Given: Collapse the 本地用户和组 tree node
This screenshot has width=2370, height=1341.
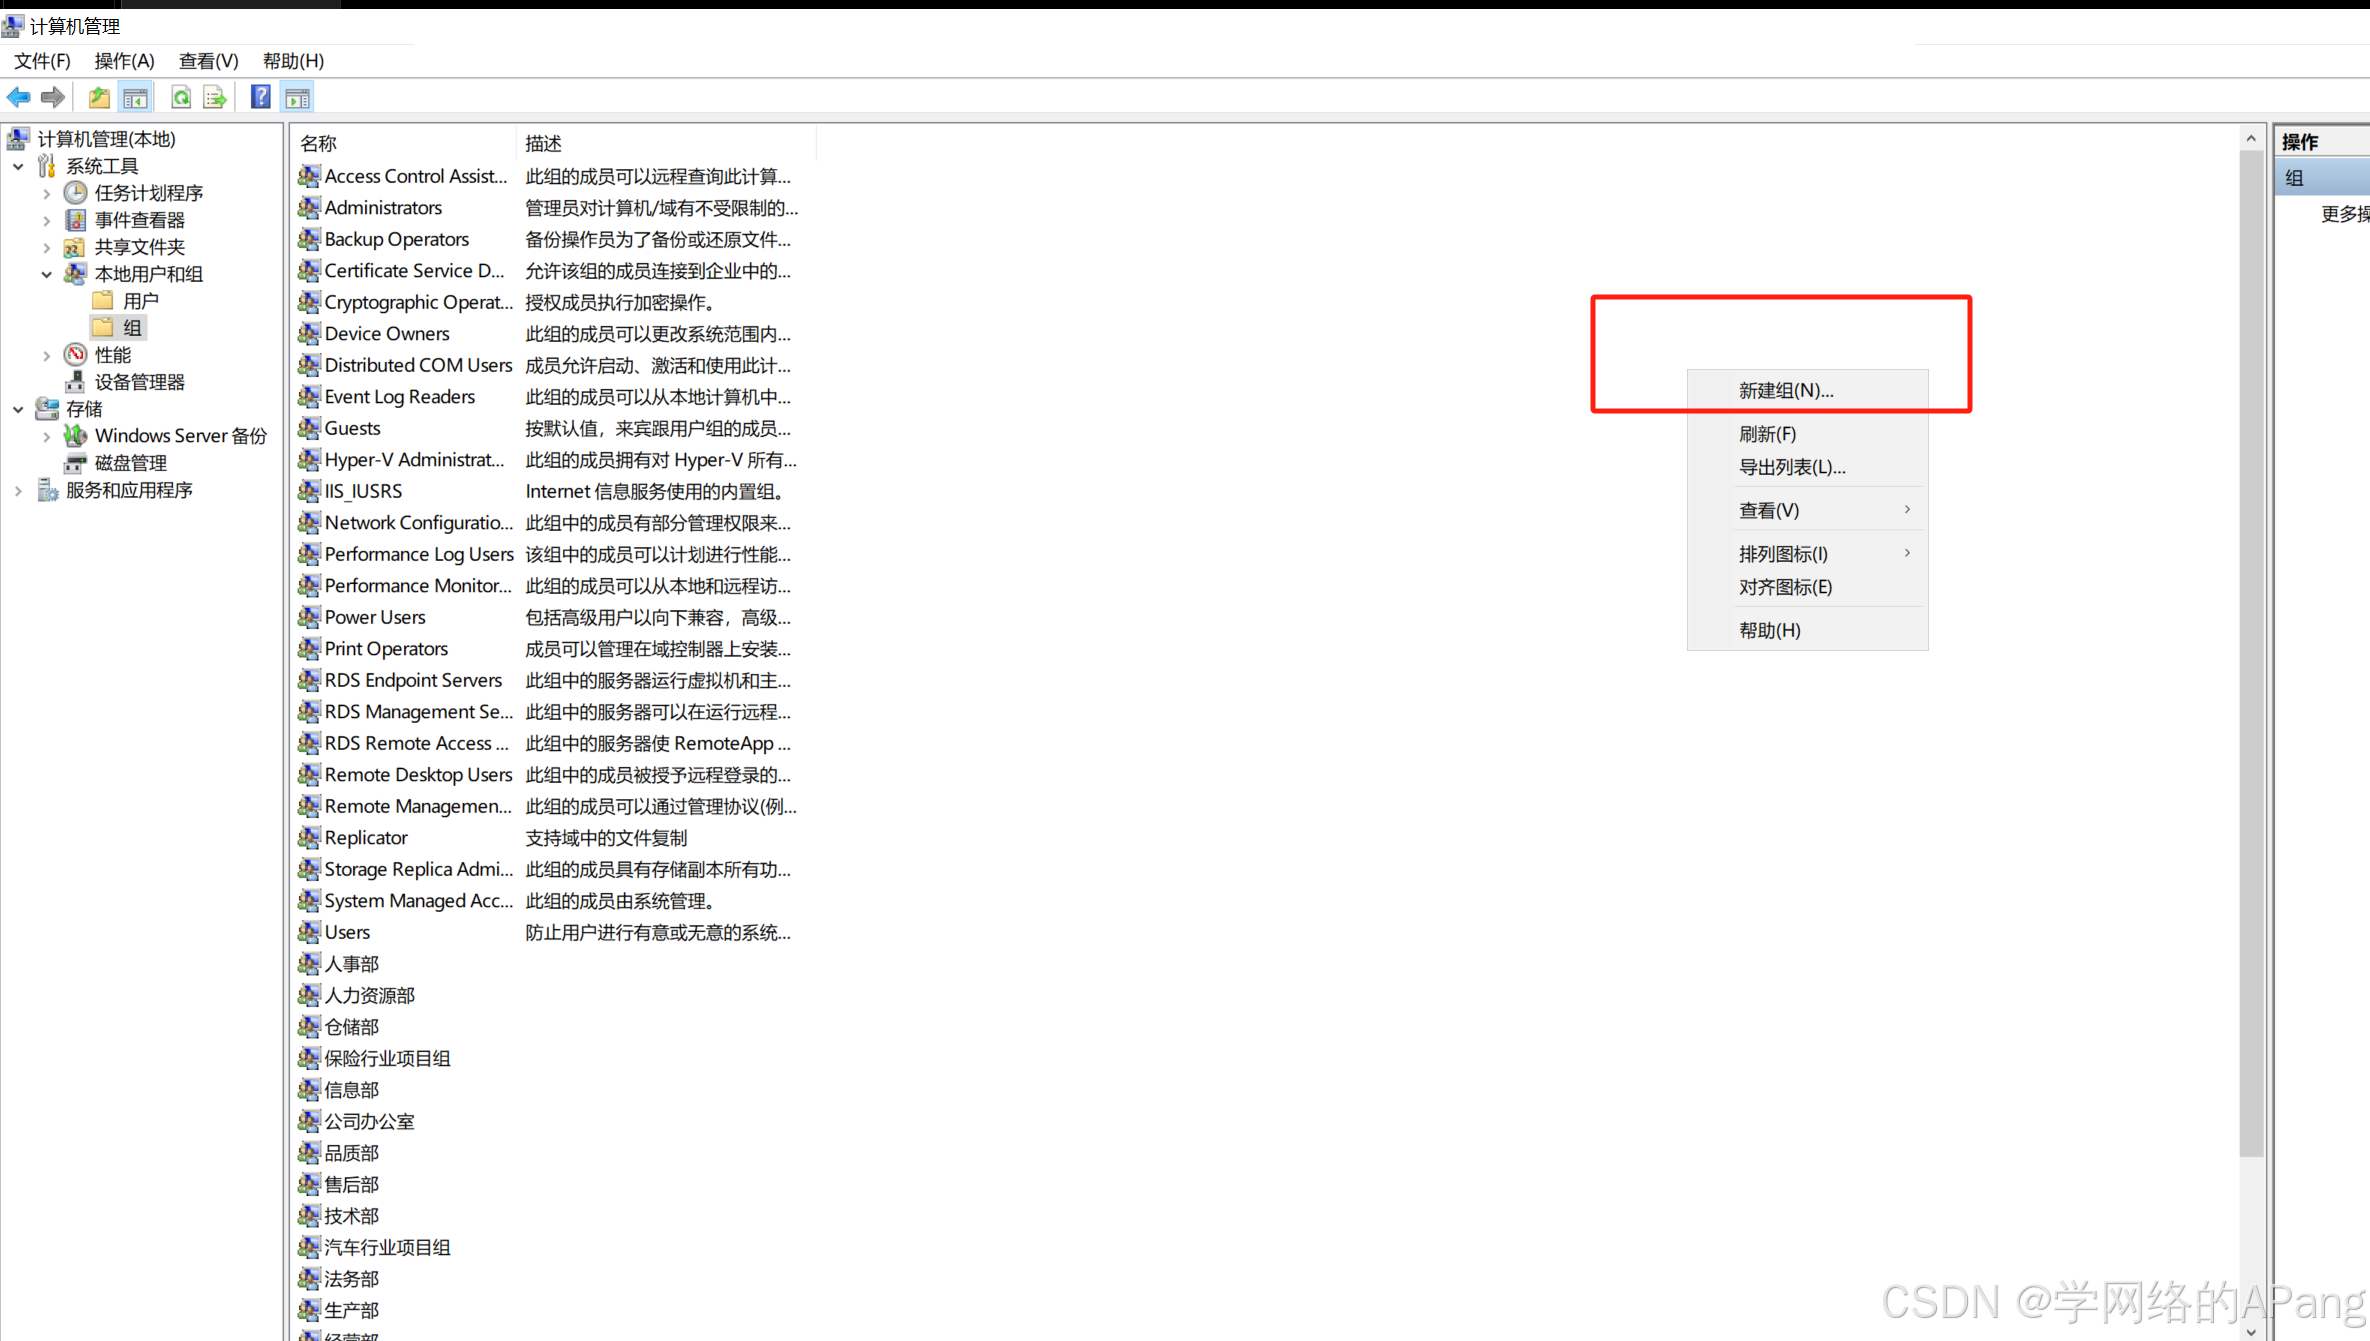Looking at the screenshot, I should click(46, 274).
